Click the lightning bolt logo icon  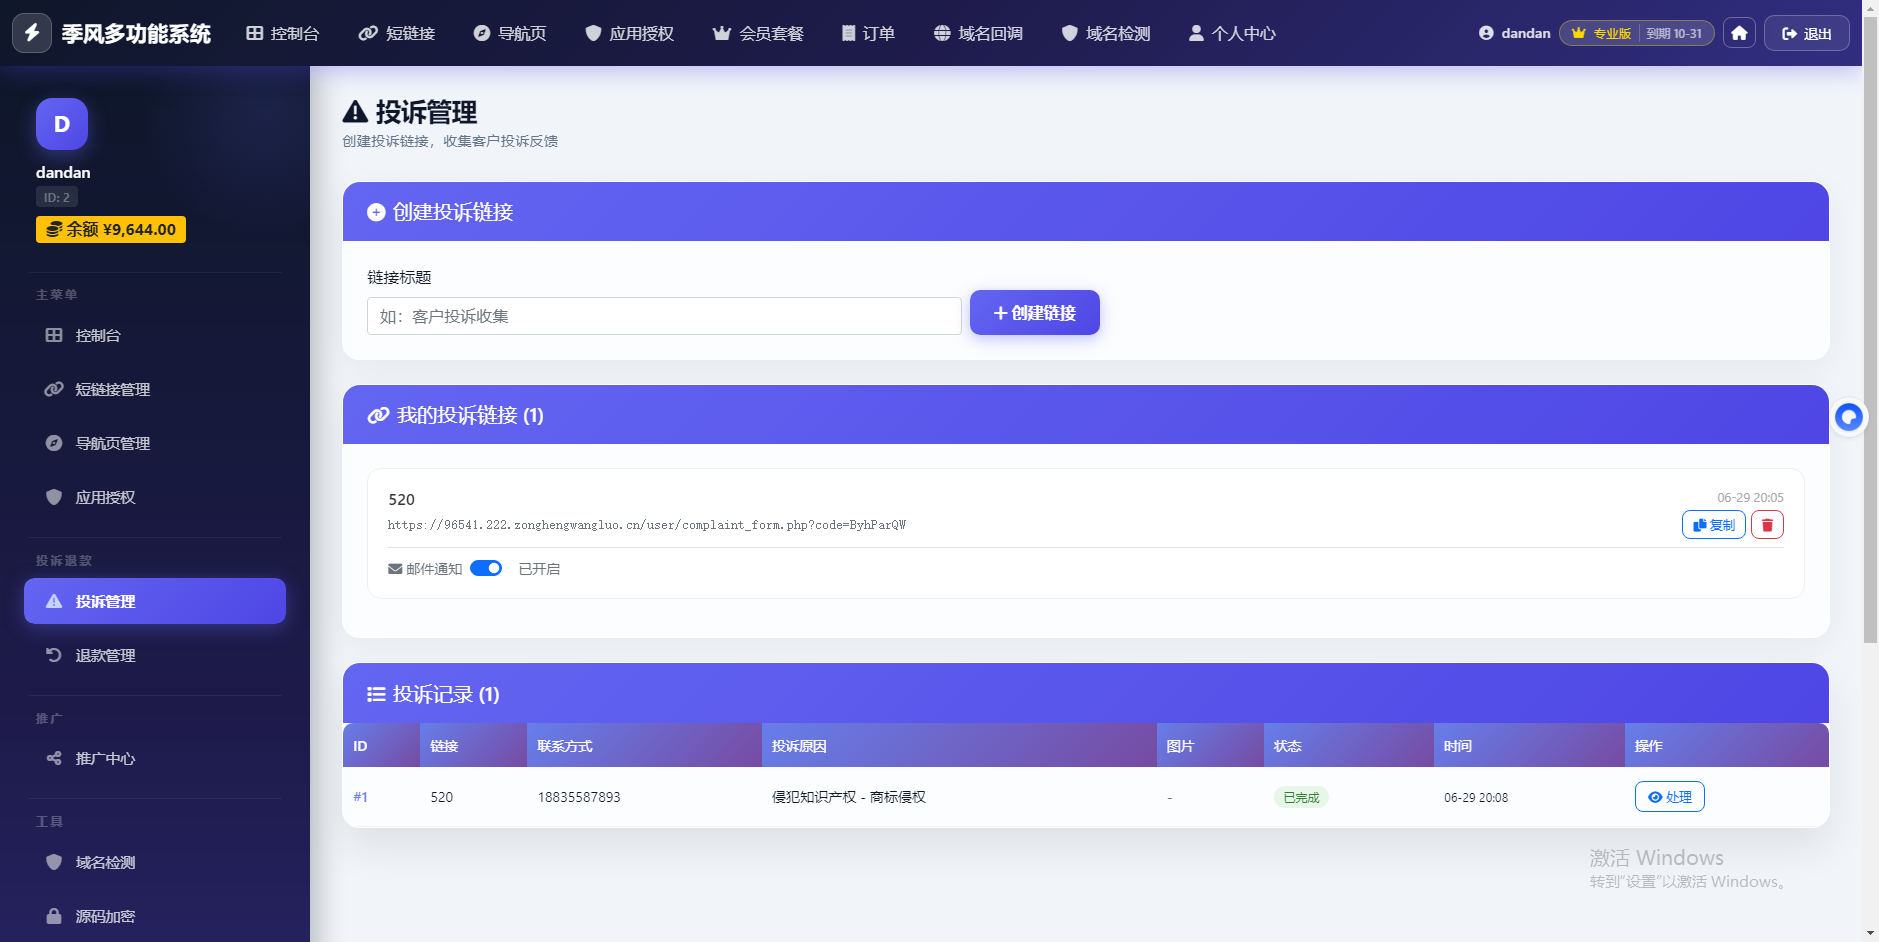point(32,33)
